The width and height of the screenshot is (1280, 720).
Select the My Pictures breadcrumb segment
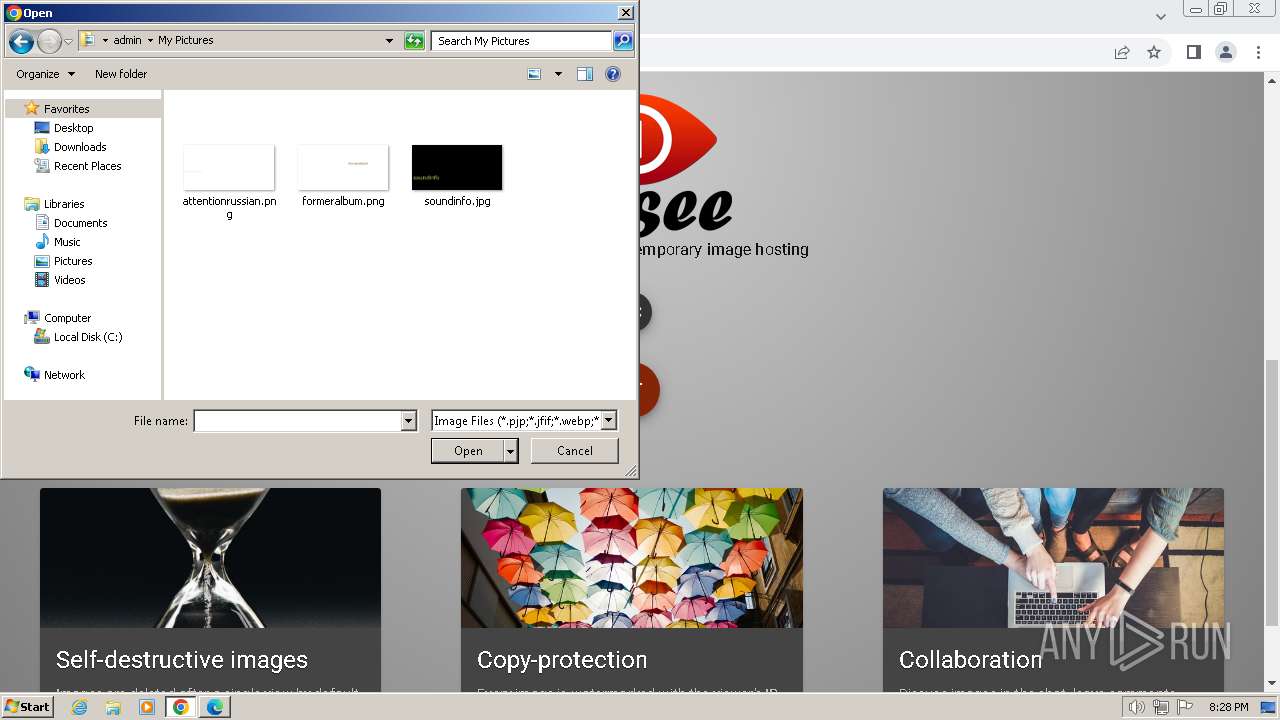pyautogui.click(x=186, y=41)
